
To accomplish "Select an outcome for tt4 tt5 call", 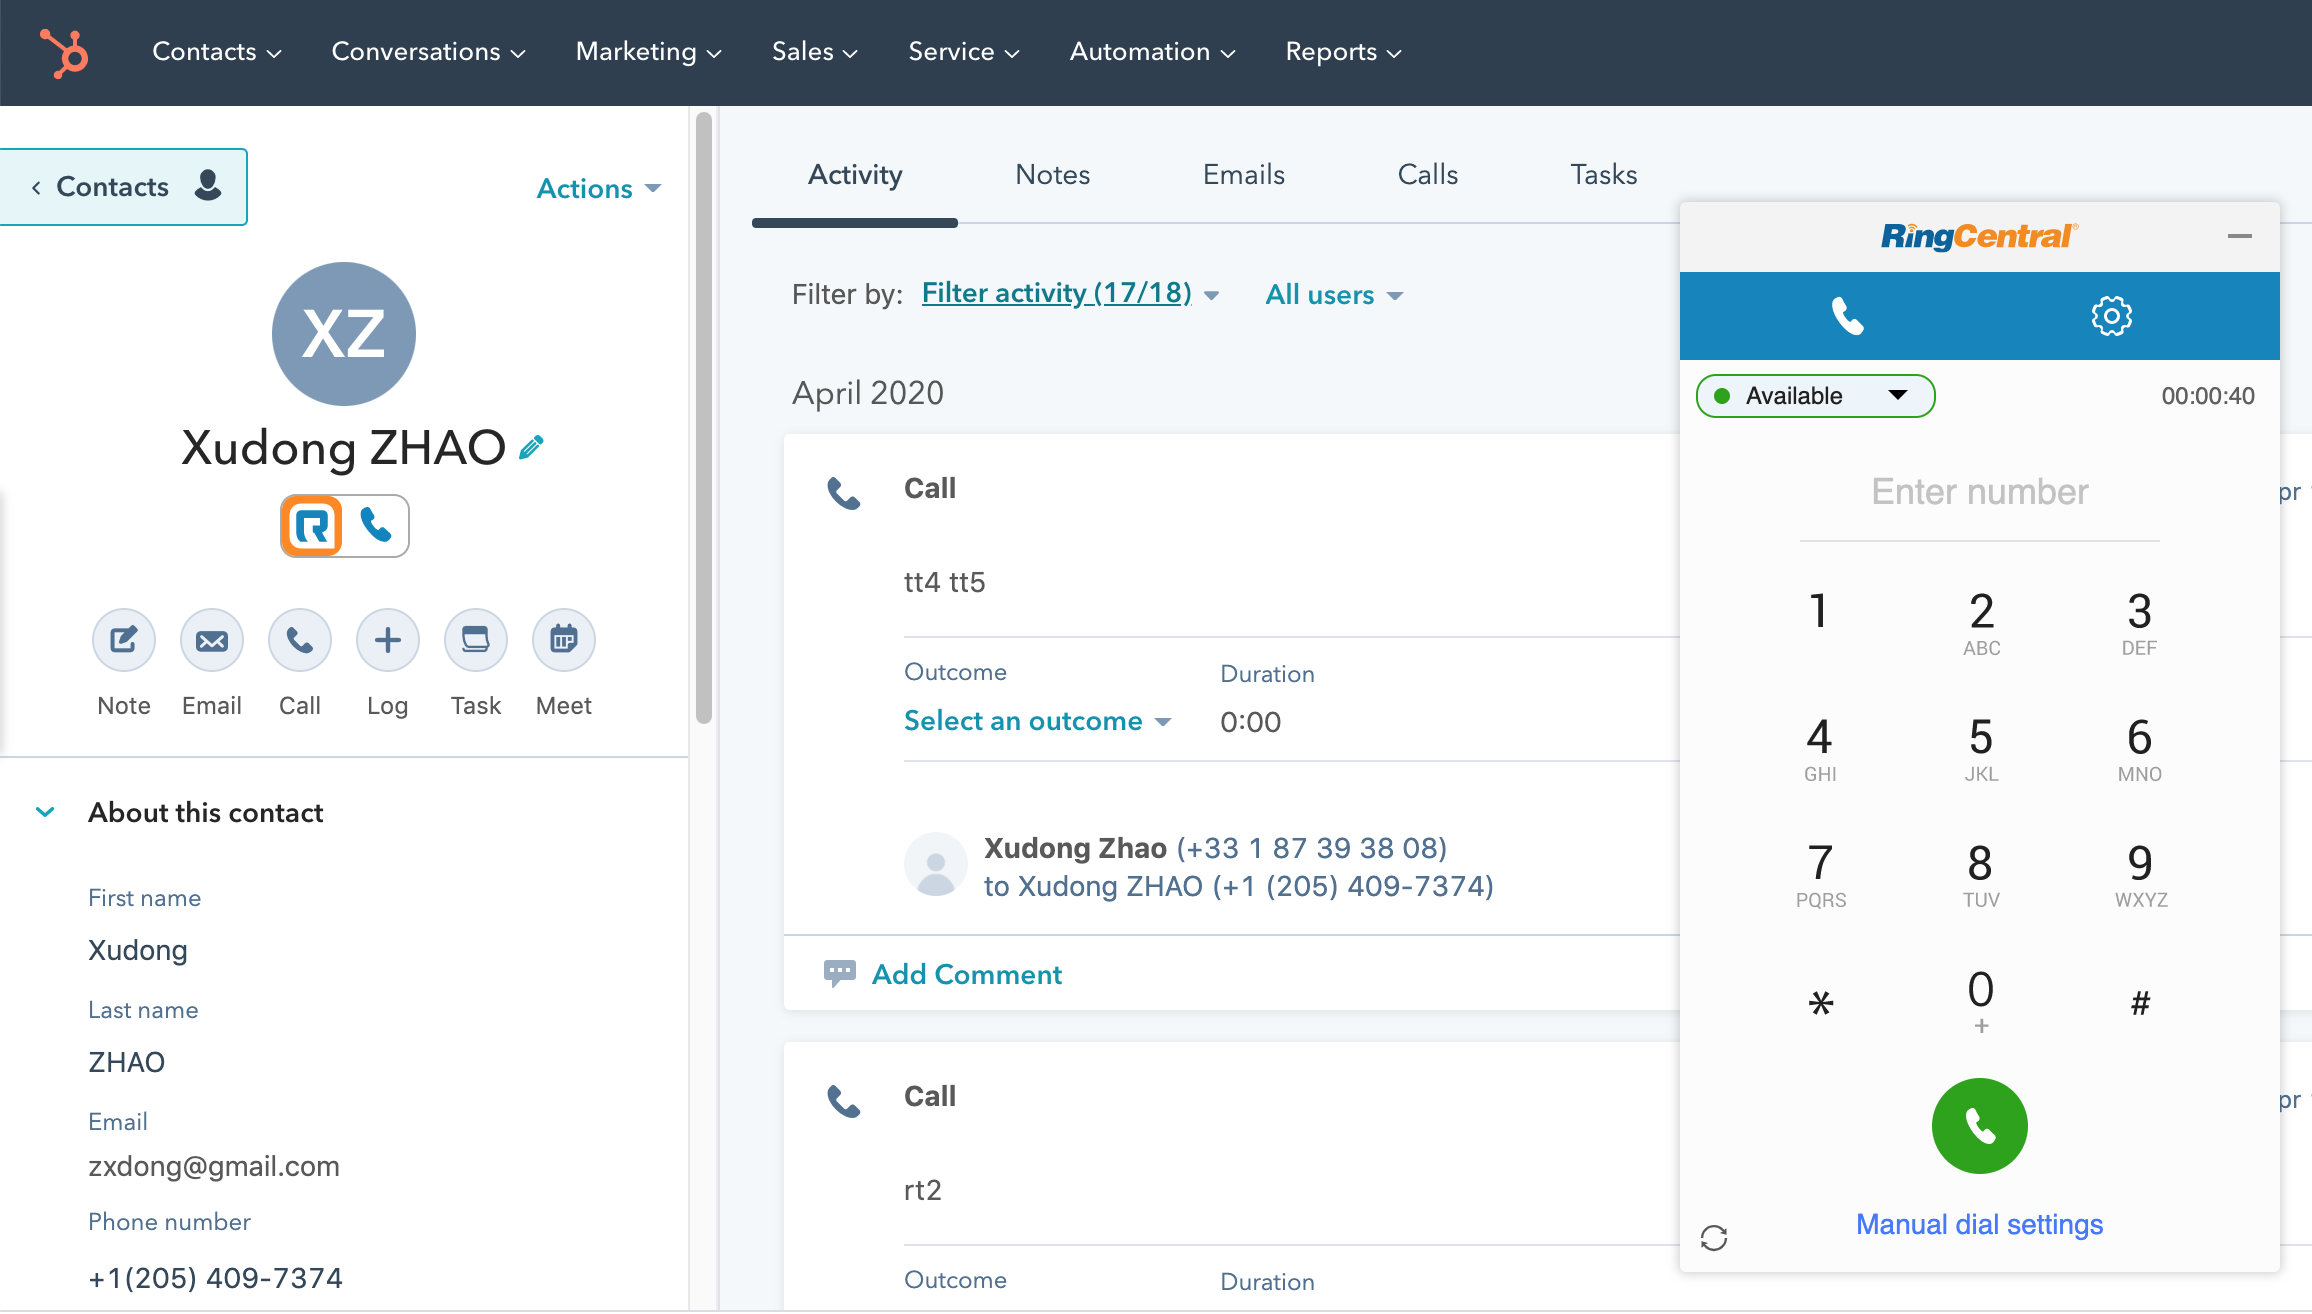I will coord(1037,721).
